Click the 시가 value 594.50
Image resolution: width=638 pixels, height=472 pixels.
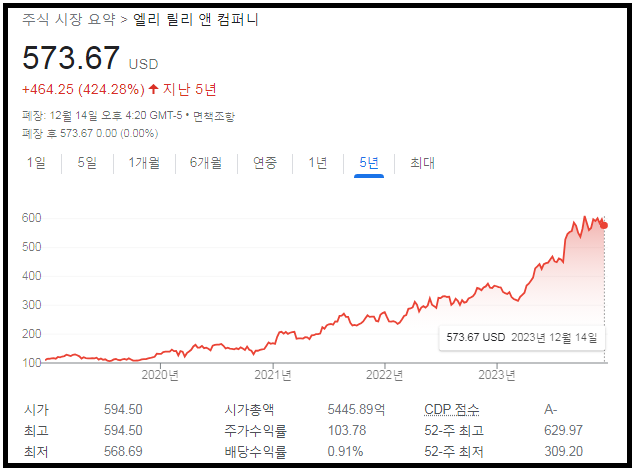pos(123,409)
